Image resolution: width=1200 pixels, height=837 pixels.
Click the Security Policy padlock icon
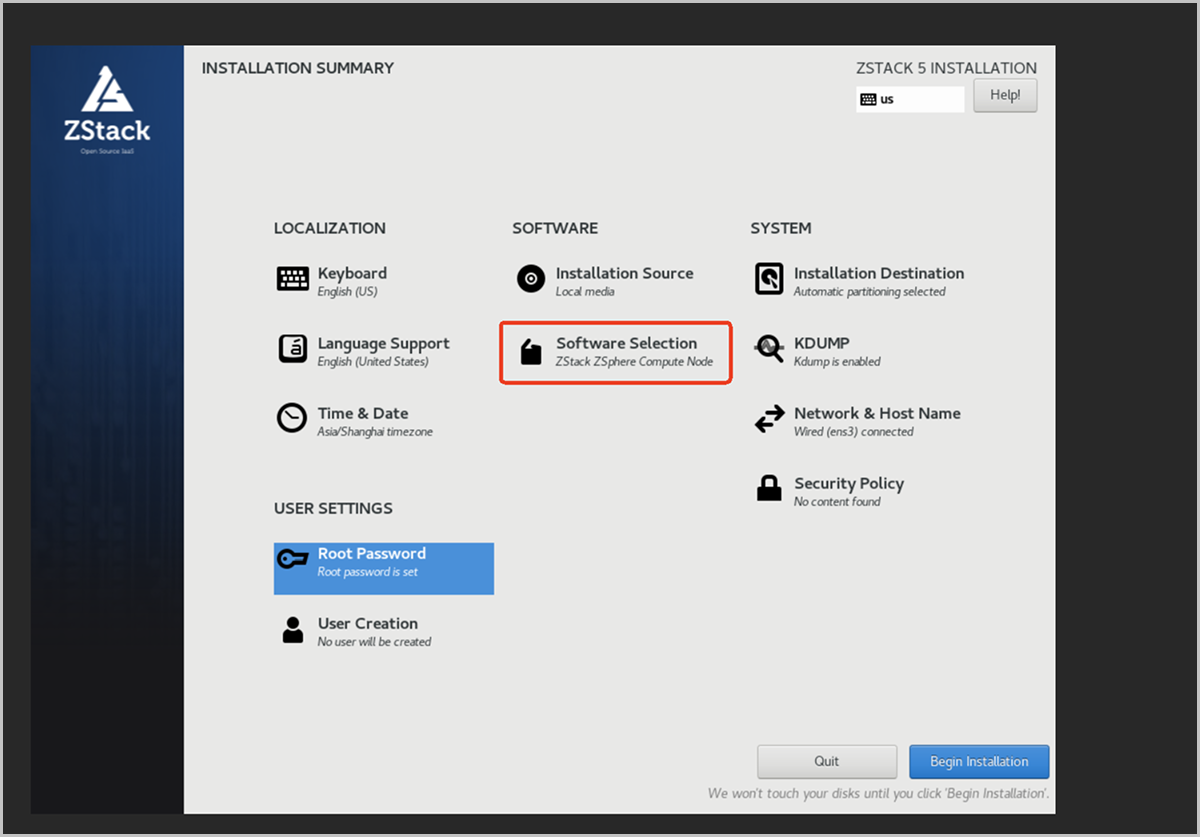point(769,488)
